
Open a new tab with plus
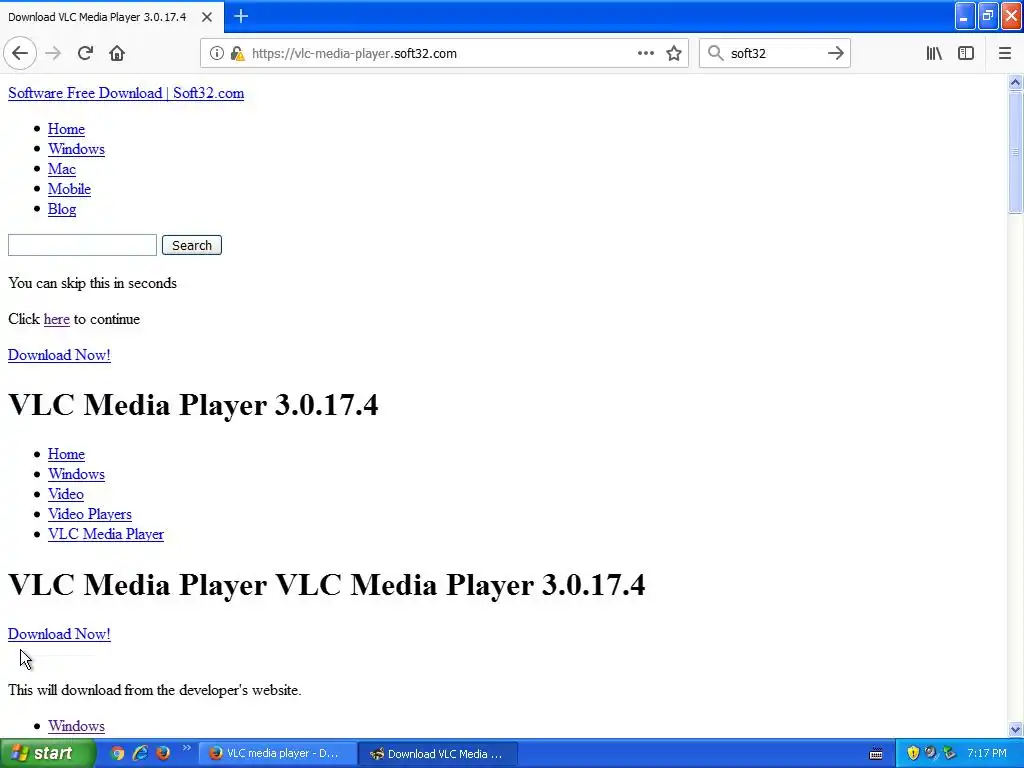coord(241,16)
